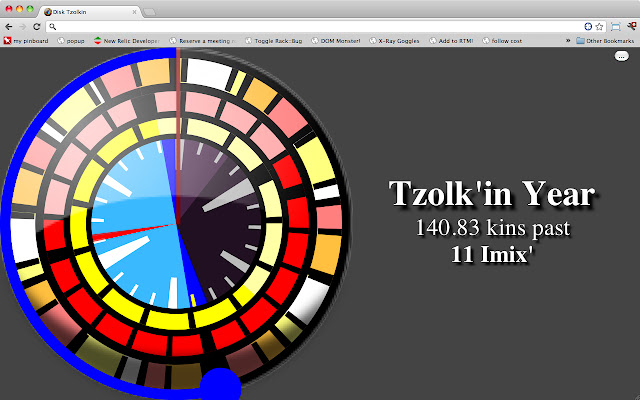The width and height of the screenshot is (640, 400).
Task: Click the Add to RTM! bookmarklet
Action: tap(451, 41)
